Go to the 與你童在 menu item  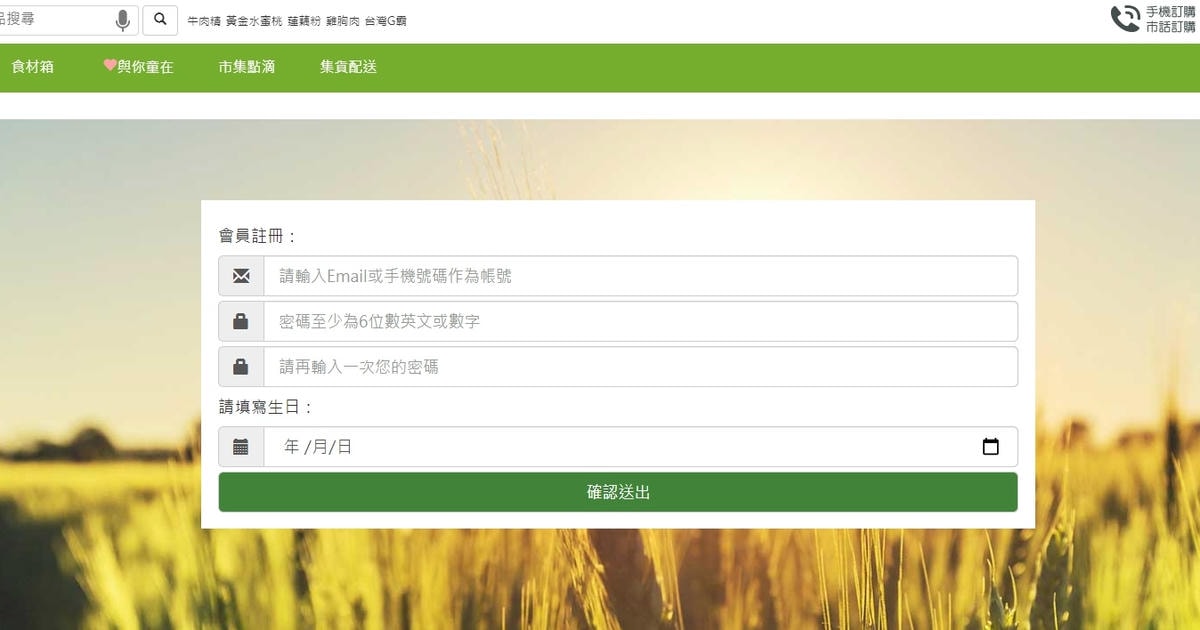click(x=138, y=67)
